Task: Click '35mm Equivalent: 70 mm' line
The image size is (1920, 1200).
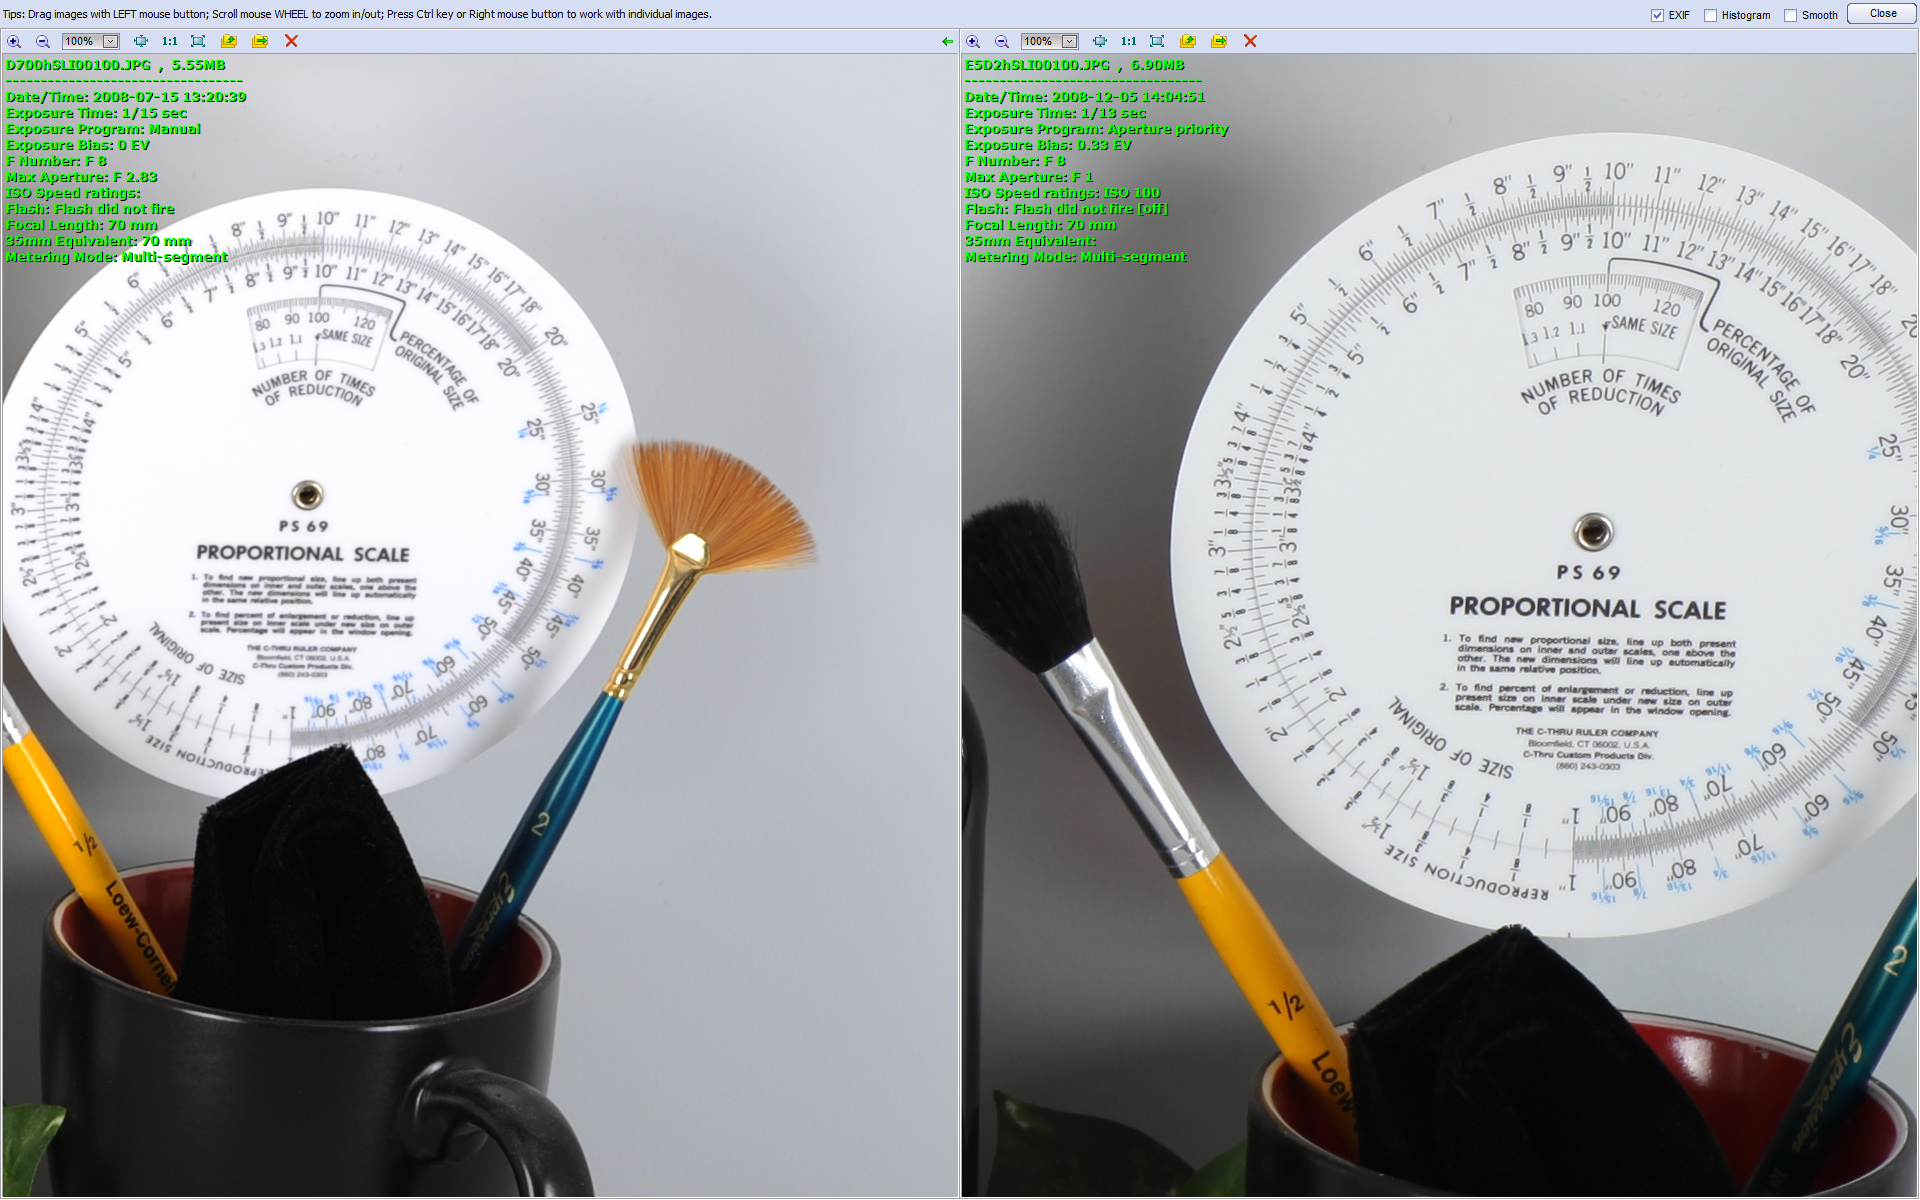Action: pyautogui.click(x=98, y=241)
